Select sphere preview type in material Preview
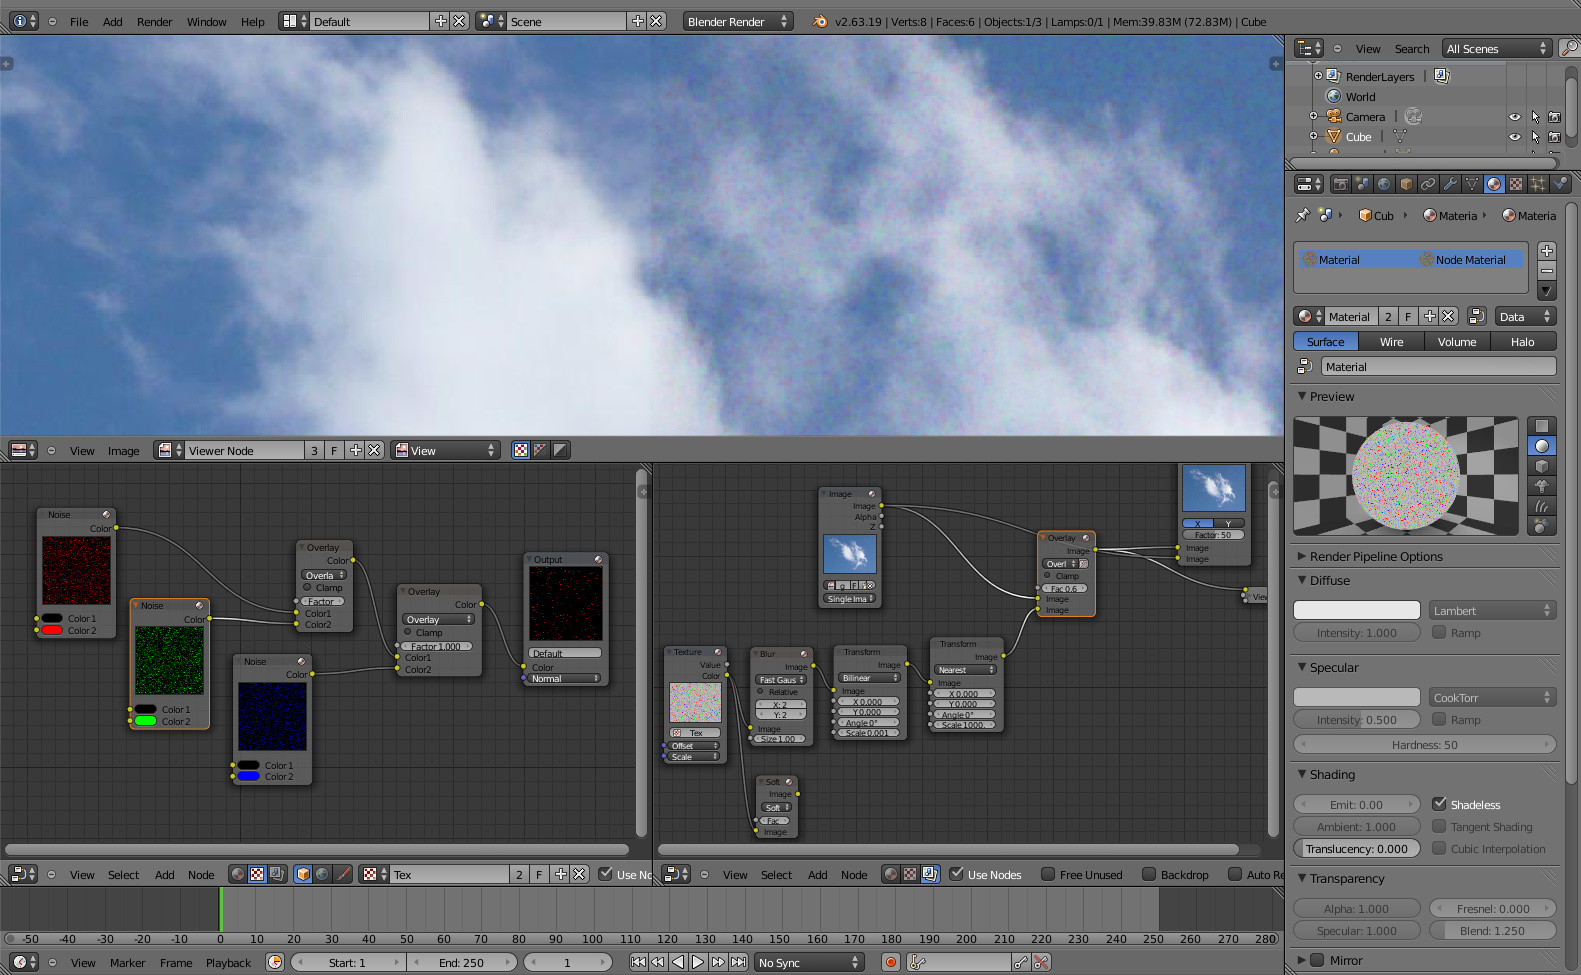Screen dimensions: 1581x975 1542,446
